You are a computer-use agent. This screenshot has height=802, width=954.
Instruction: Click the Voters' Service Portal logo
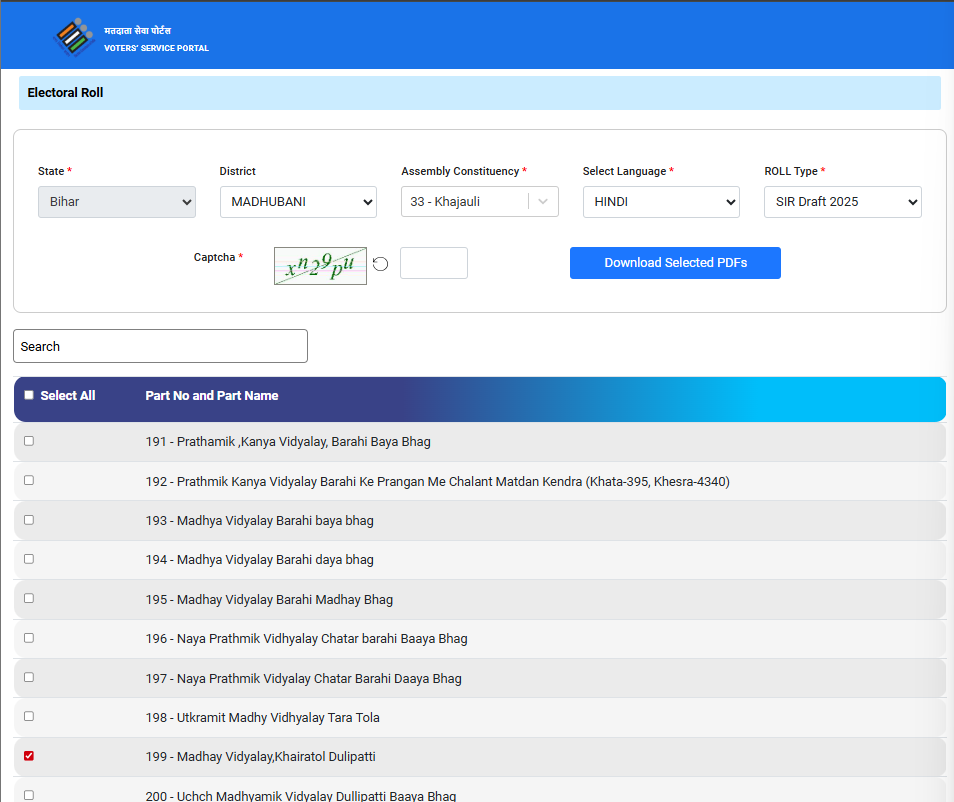(74, 38)
